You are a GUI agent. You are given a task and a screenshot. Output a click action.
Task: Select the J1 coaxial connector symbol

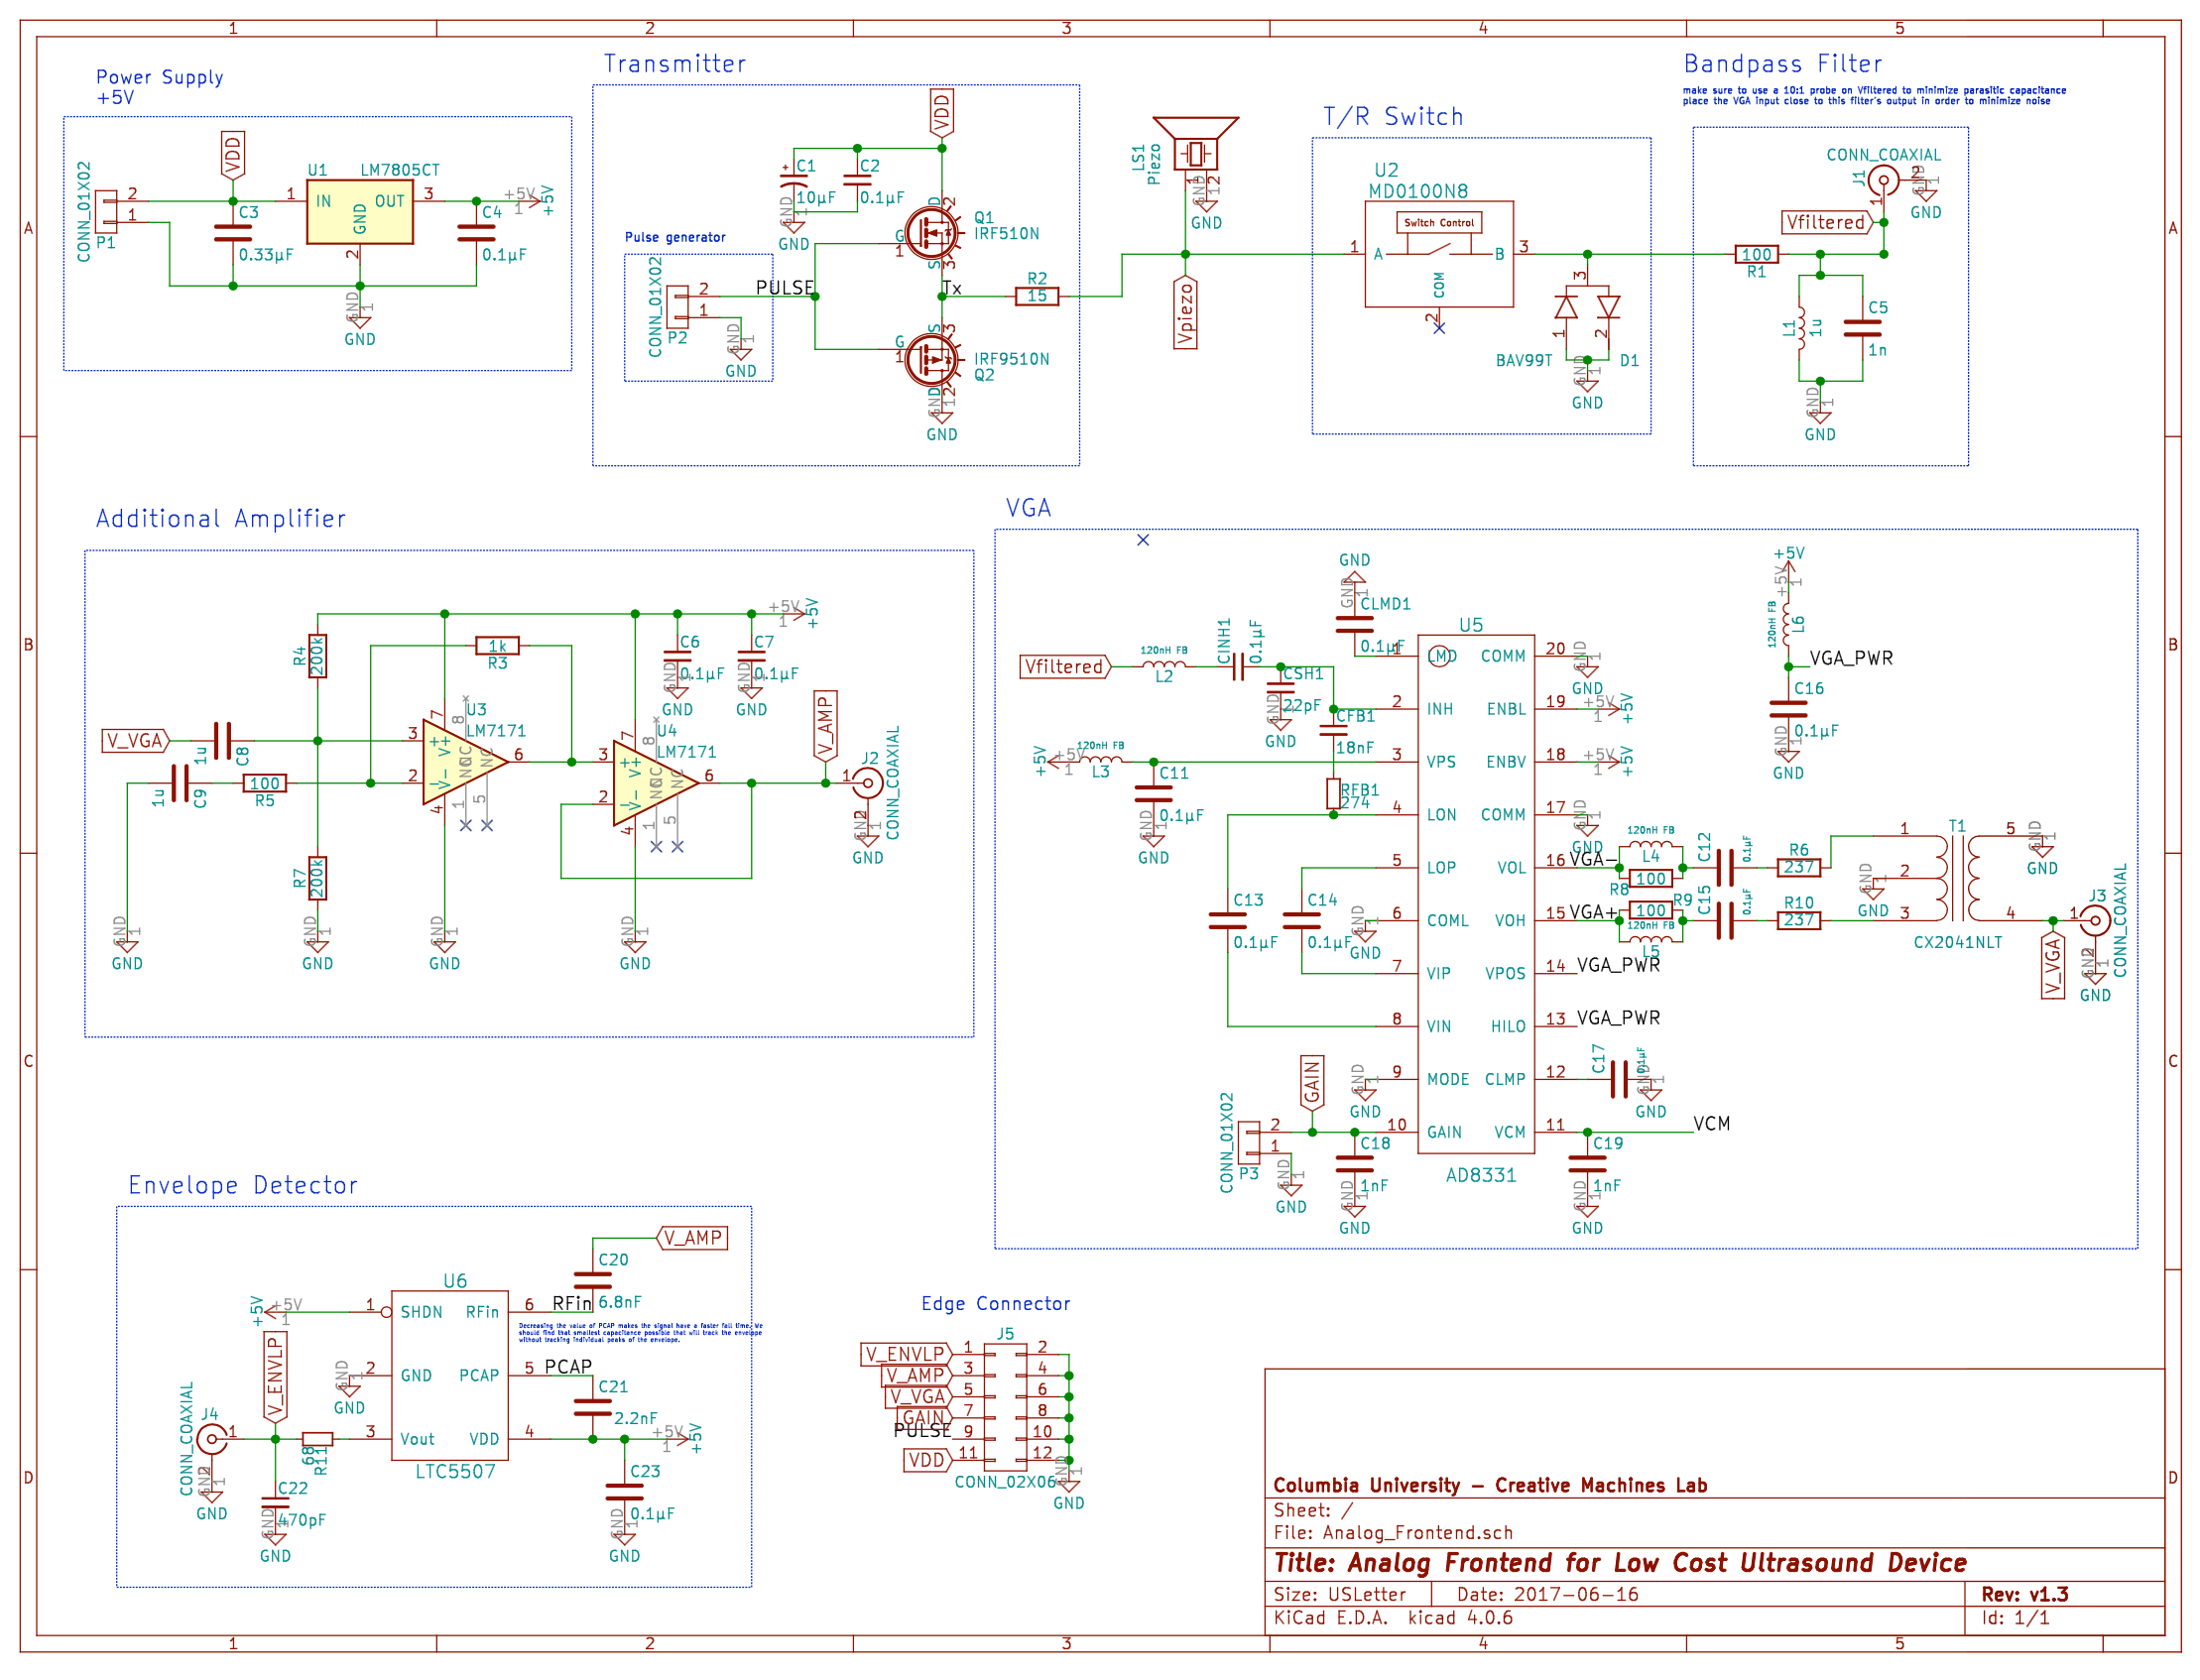1883,181
